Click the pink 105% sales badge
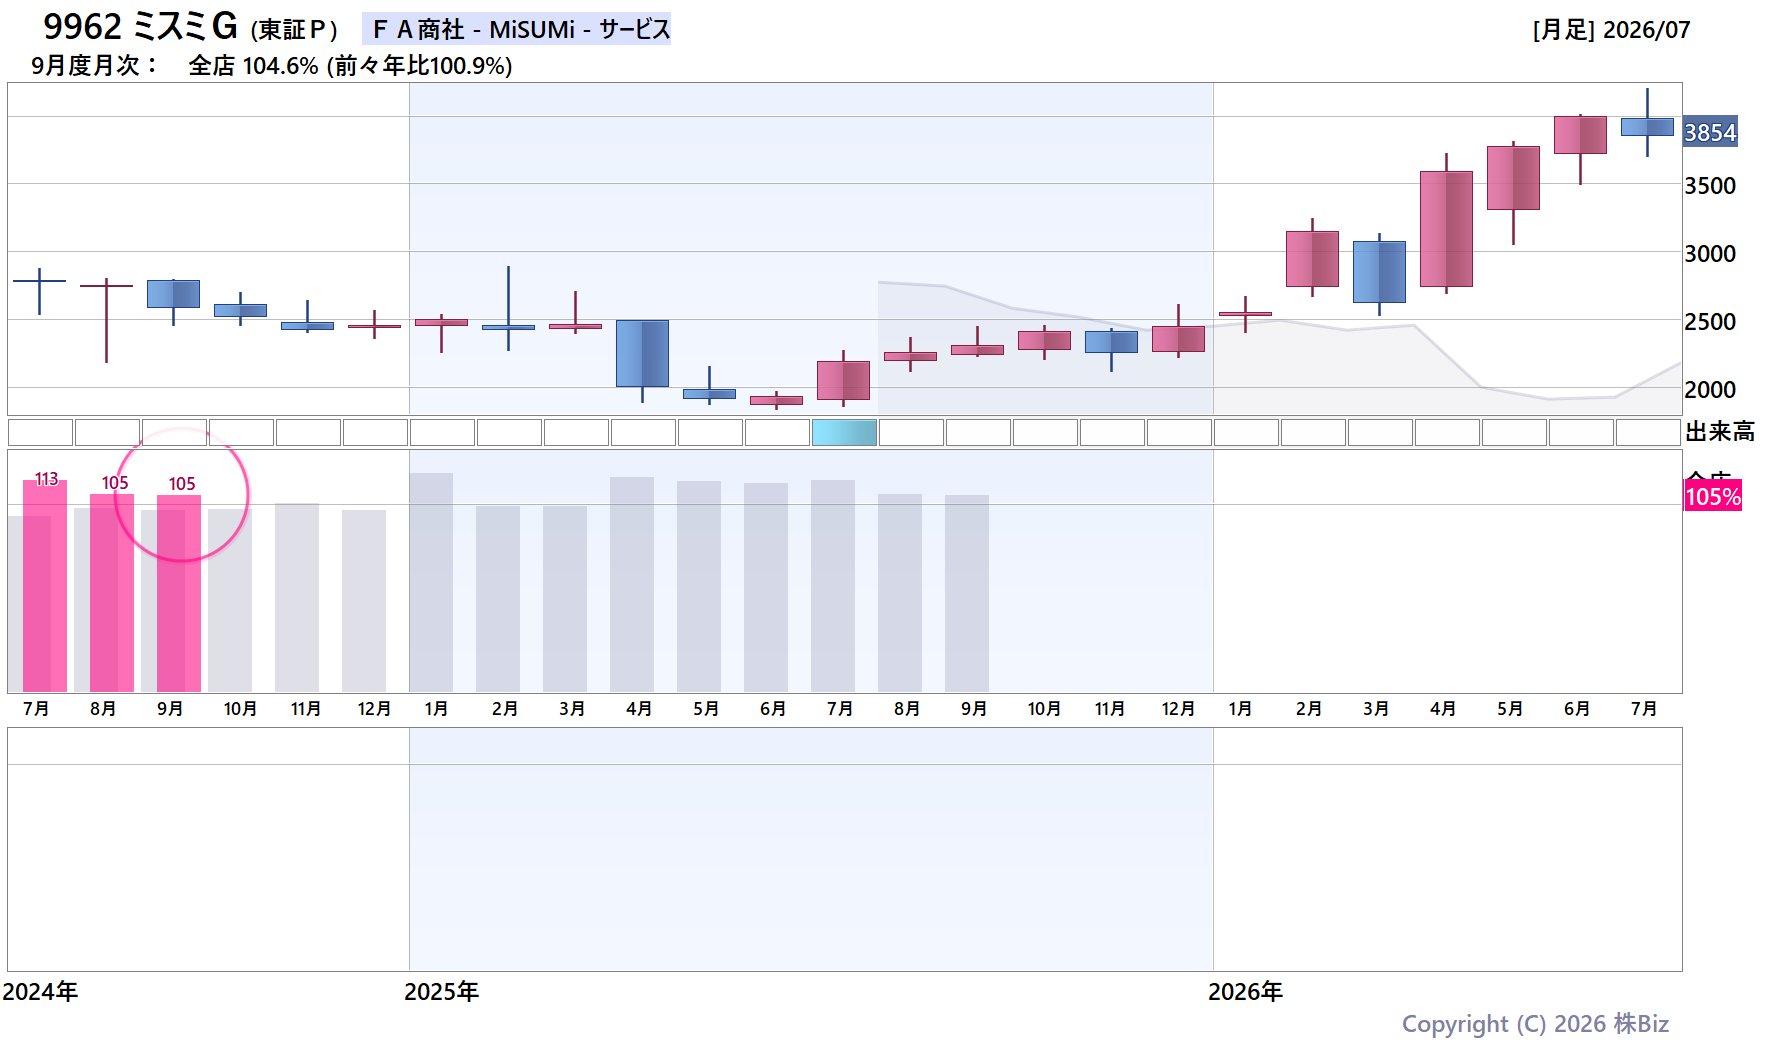 click(1713, 497)
